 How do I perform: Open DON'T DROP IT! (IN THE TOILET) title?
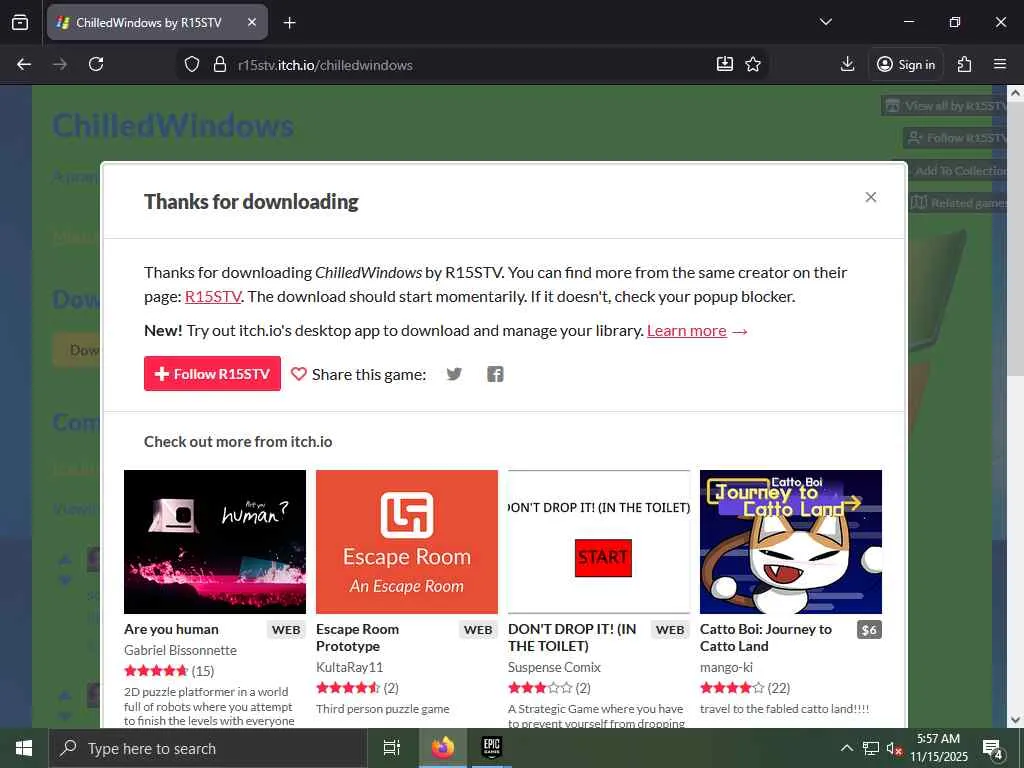(572, 637)
